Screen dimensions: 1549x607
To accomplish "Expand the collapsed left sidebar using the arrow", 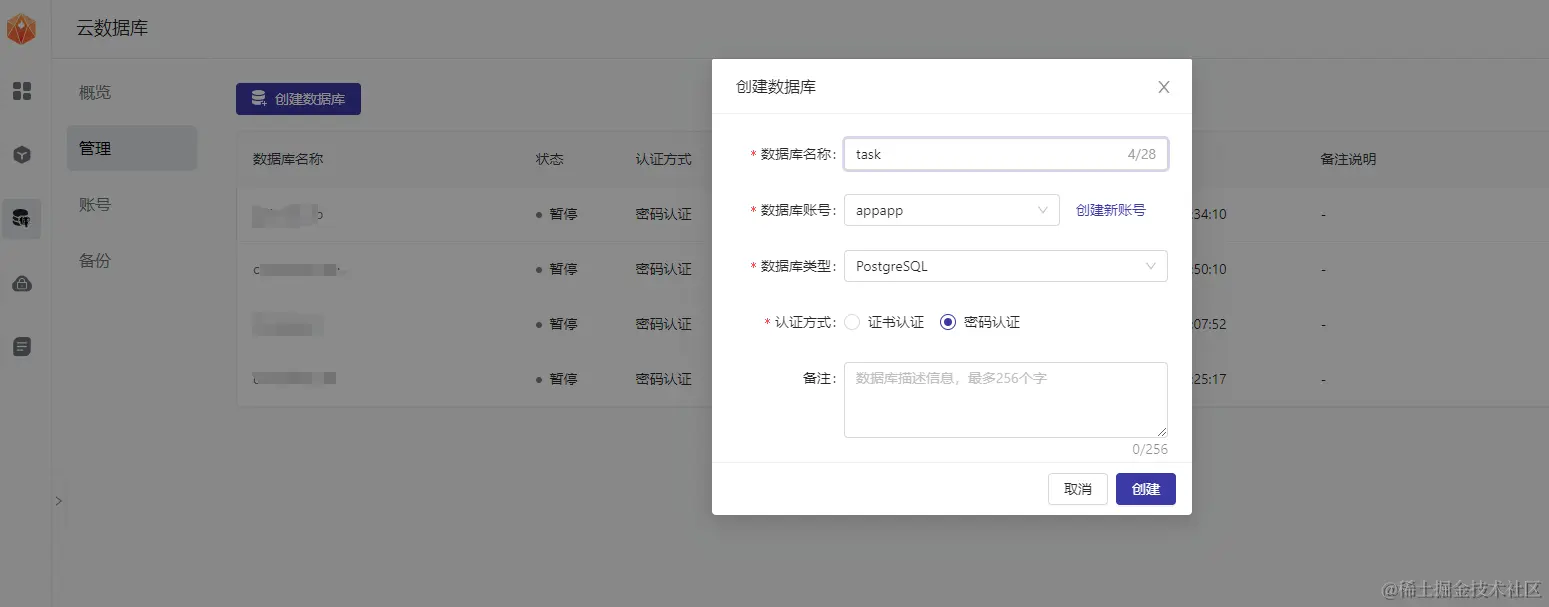I will [x=58, y=500].
